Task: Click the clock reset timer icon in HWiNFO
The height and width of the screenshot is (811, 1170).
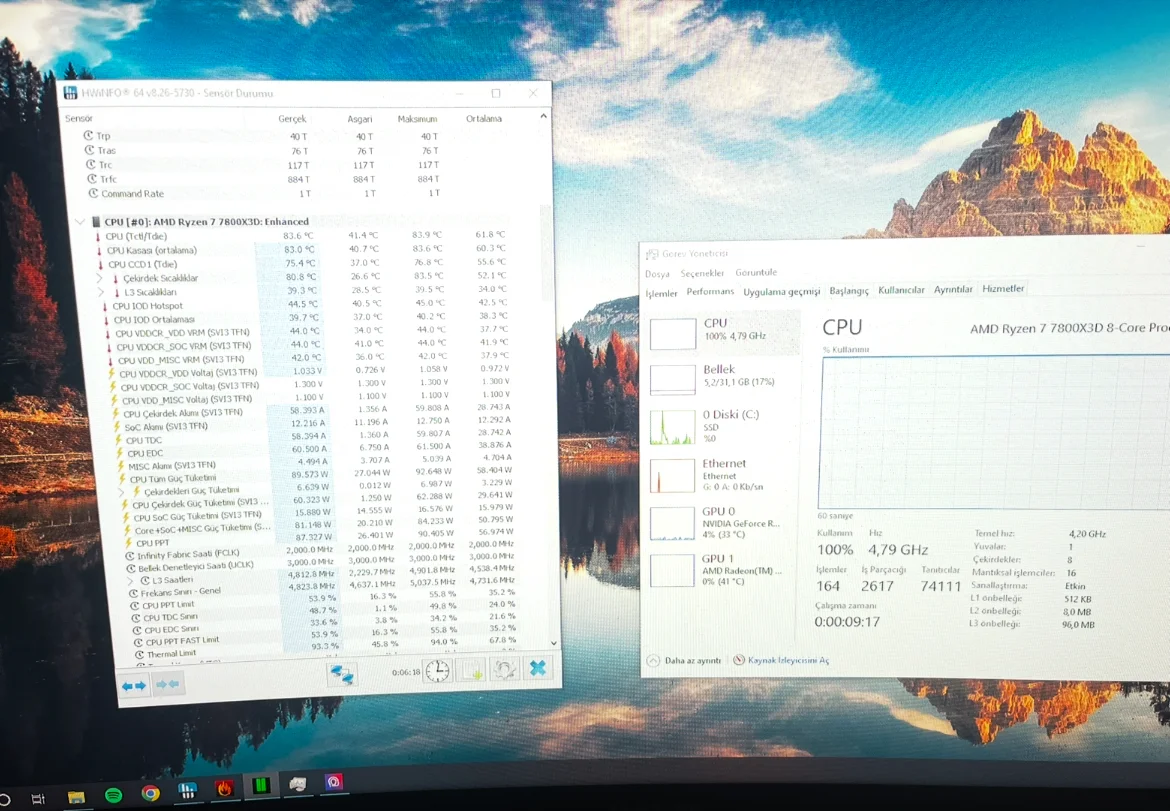Action: (x=437, y=671)
